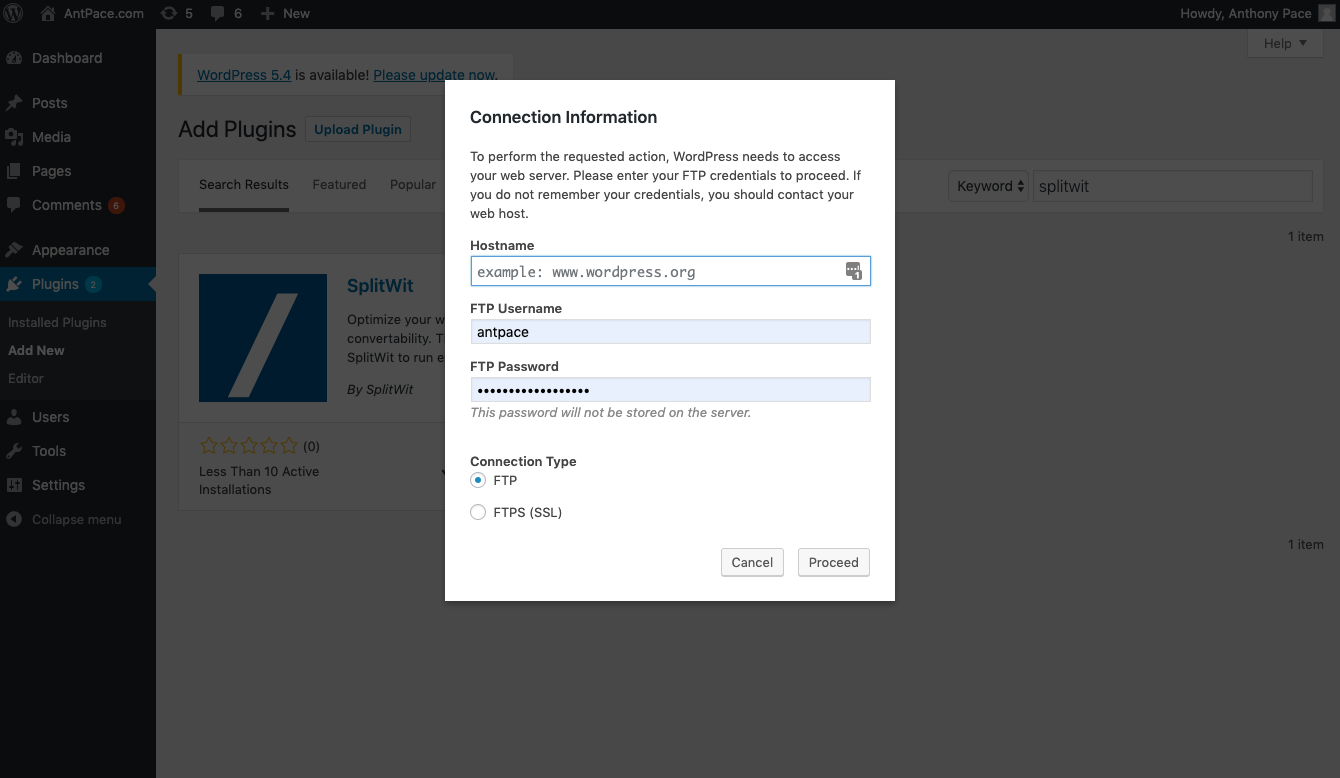The height and width of the screenshot is (778, 1340).
Task: Click Proceed to submit FTP credentials
Action: pyautogui.click(x=834, y=562)
